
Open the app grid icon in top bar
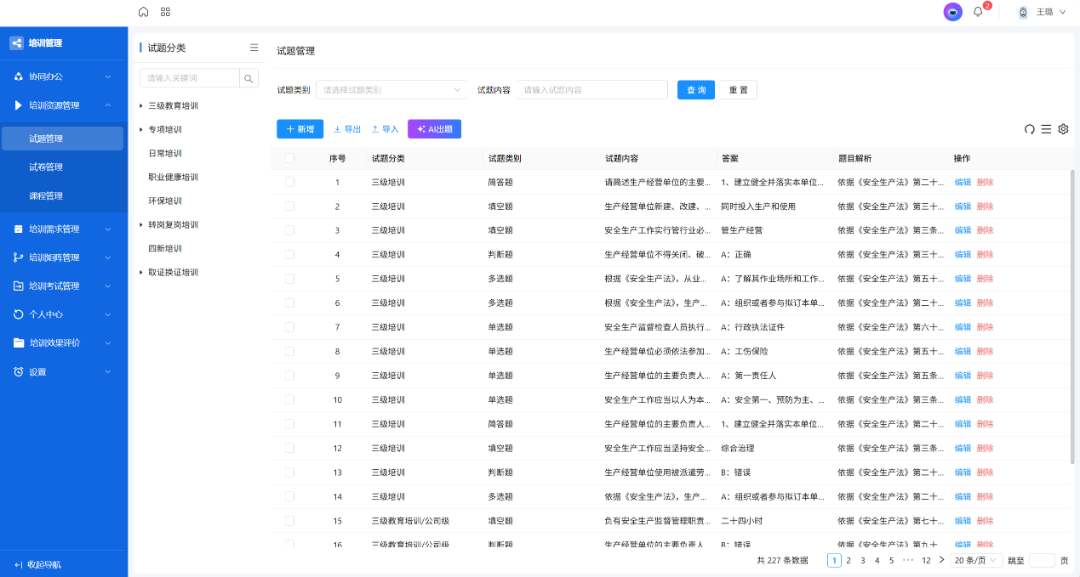pos(165,12)
